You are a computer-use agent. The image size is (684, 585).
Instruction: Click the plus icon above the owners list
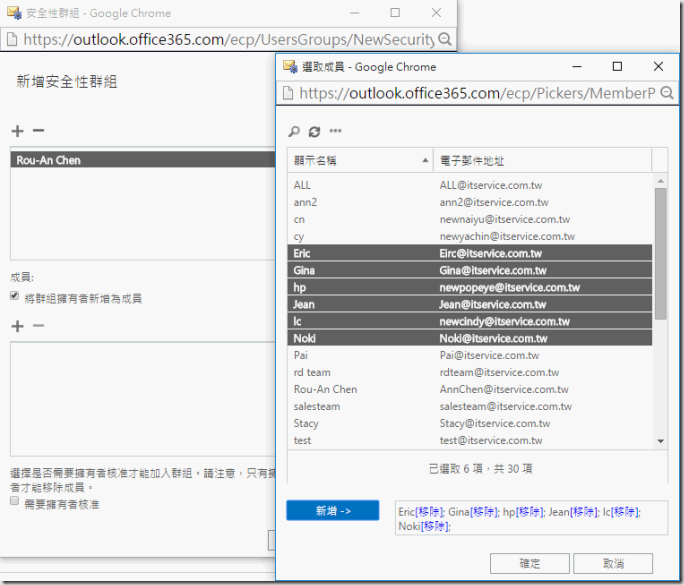[16, 131]
